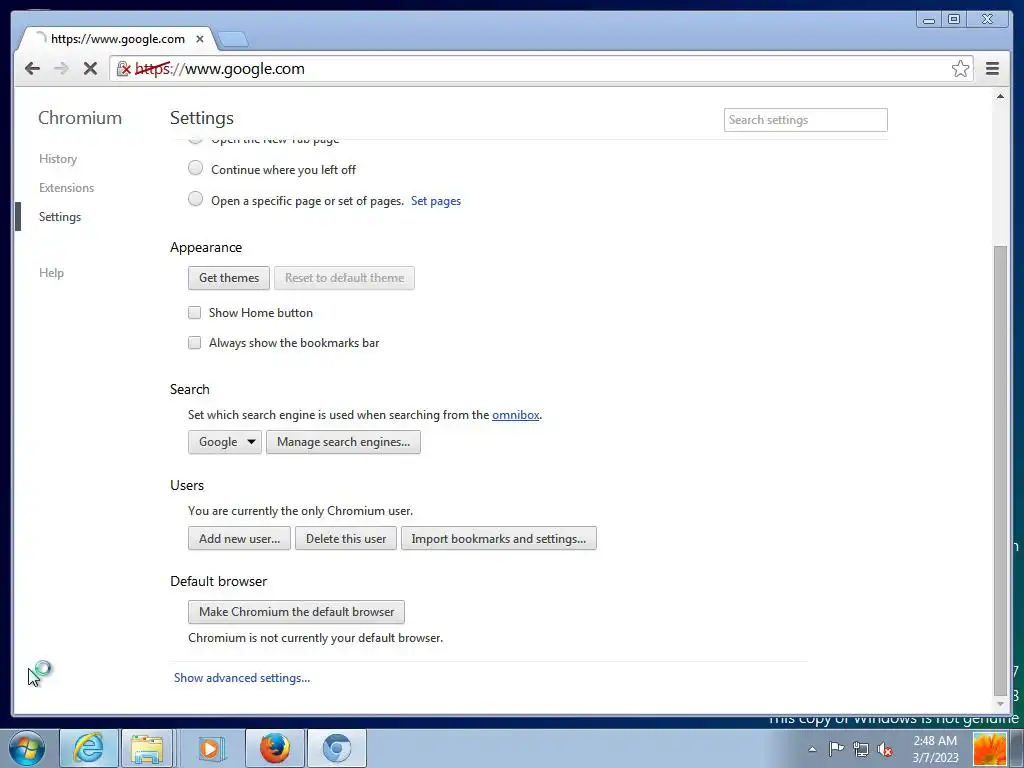
Task: Select the https://www.google.com tab
Action: coord(118,39)
